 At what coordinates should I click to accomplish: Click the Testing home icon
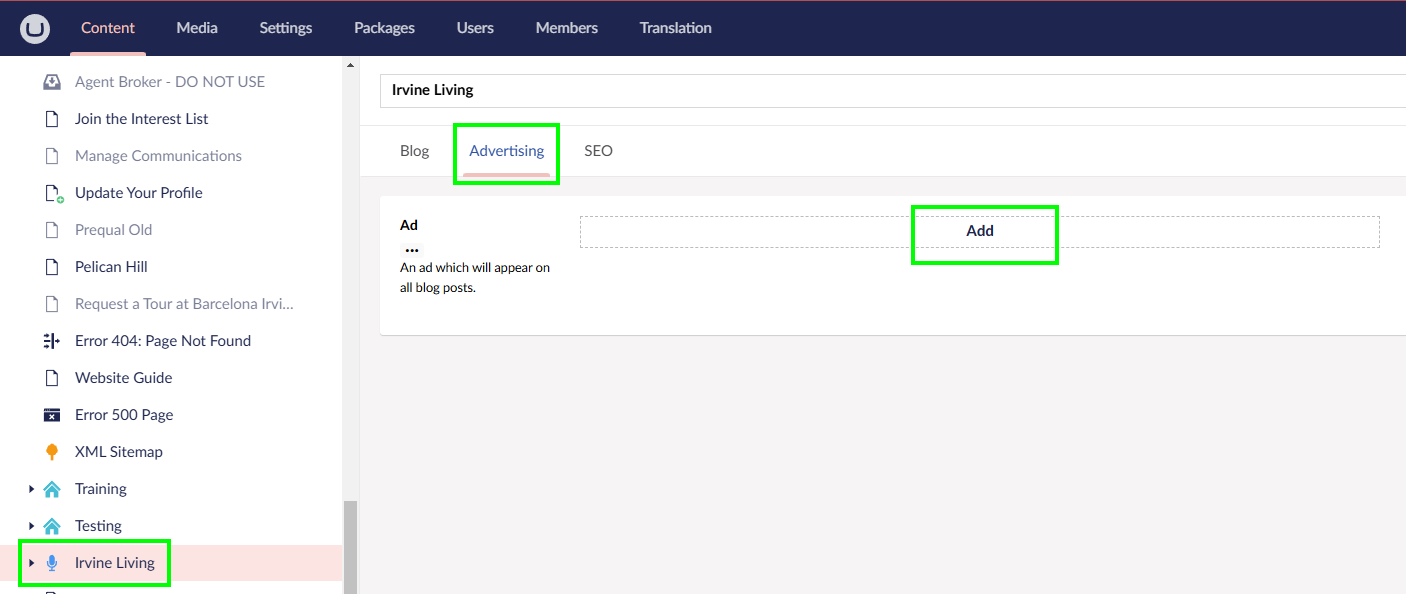coord(52,526)
